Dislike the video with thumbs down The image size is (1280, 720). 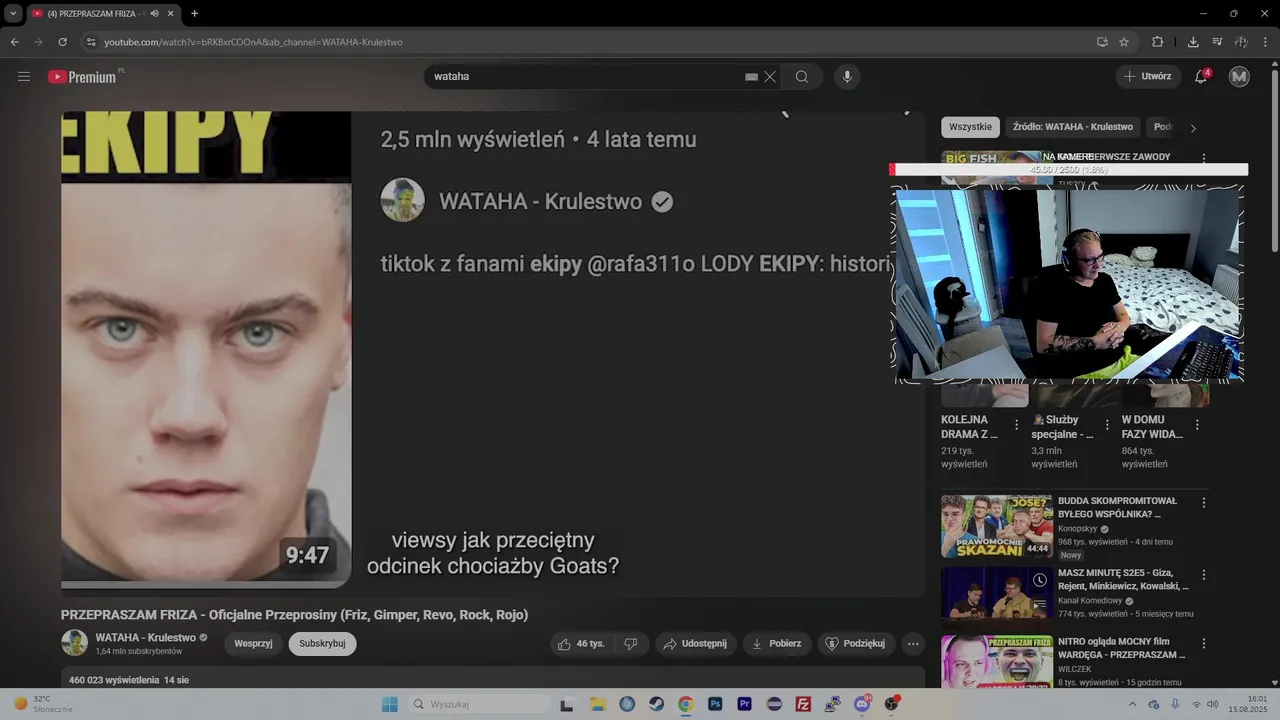point(631,643)
